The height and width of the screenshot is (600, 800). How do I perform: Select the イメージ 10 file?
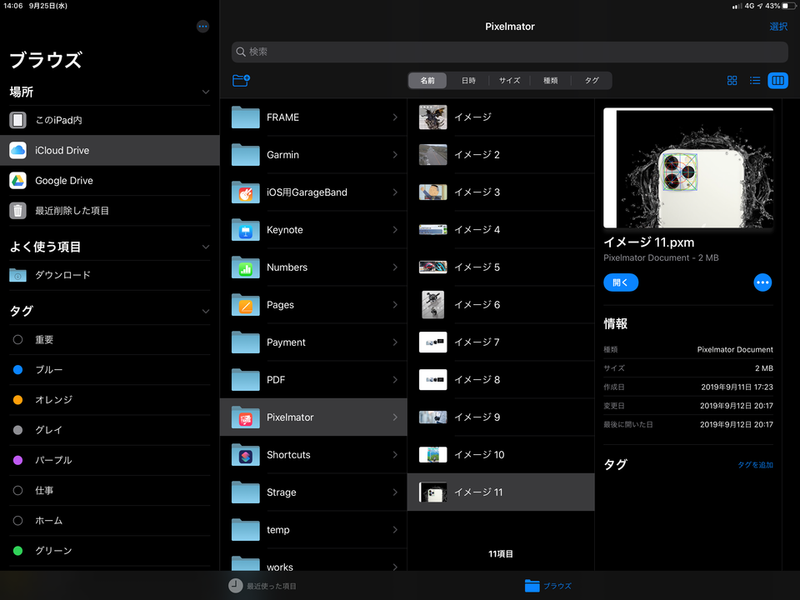[501, 455]
